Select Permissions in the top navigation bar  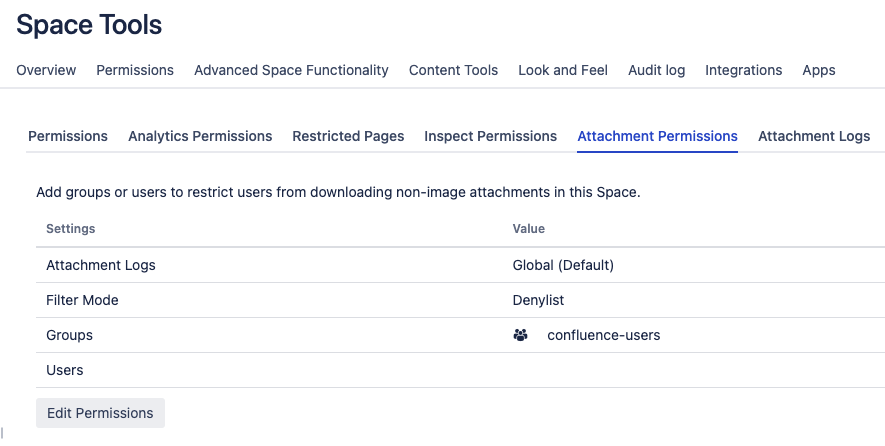coord(135,70)
